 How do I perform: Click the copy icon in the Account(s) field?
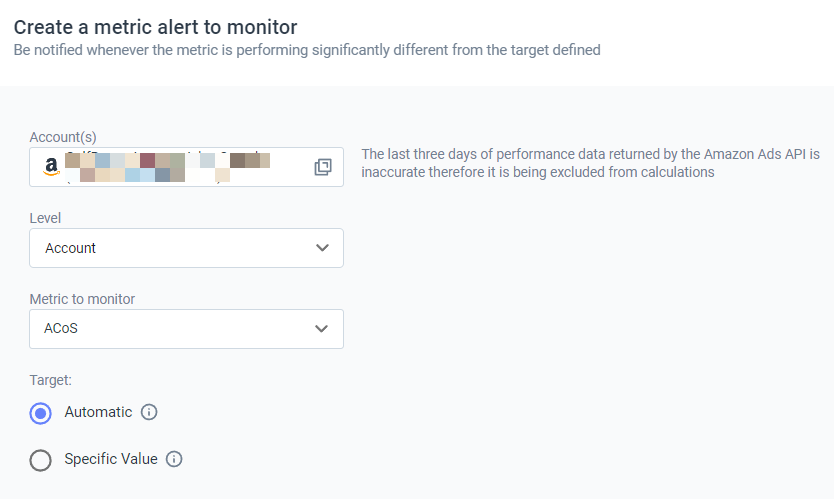pyautogui.click(x=323, y=167)
